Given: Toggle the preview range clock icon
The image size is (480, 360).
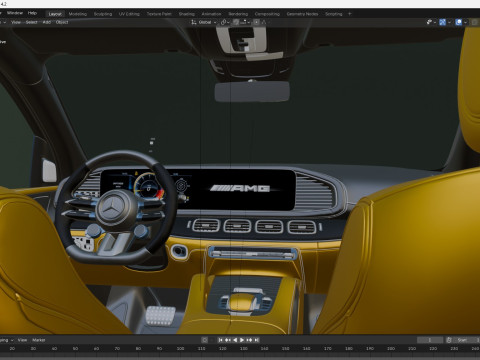Looking at the screenshot, I should [x=449, y=340].
